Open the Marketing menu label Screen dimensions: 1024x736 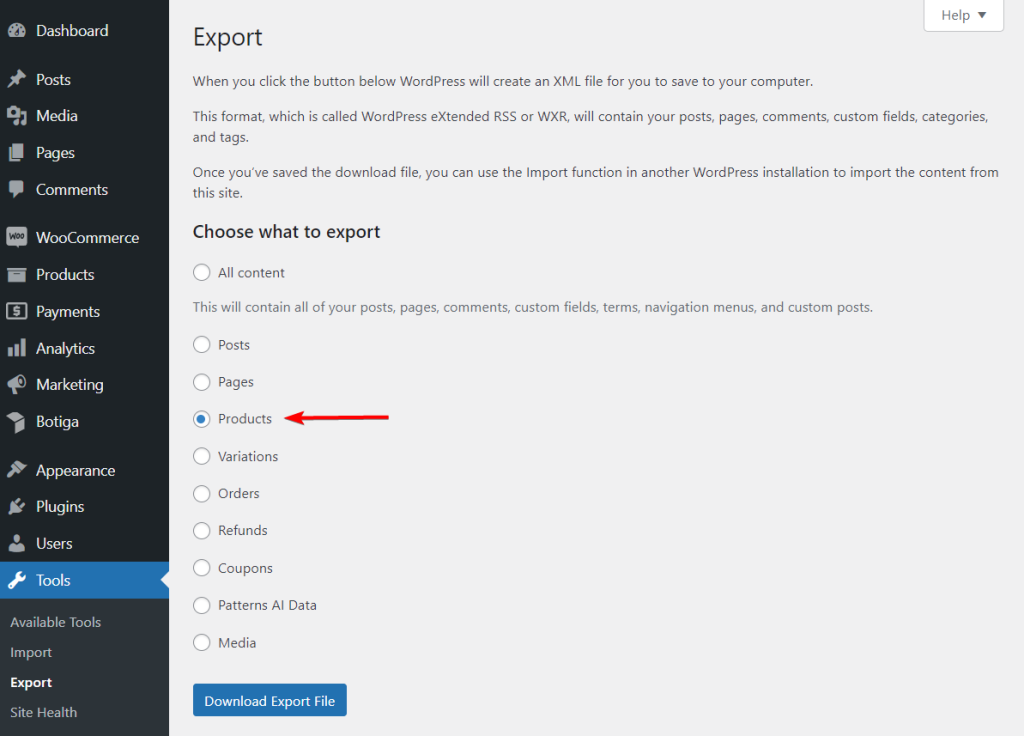click(70, 385)
